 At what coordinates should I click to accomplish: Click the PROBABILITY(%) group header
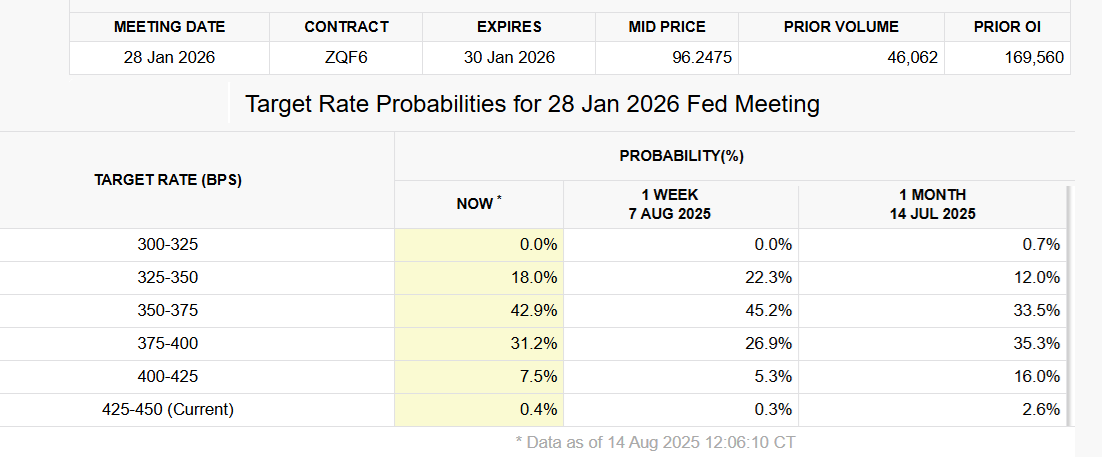coord(682,156)
